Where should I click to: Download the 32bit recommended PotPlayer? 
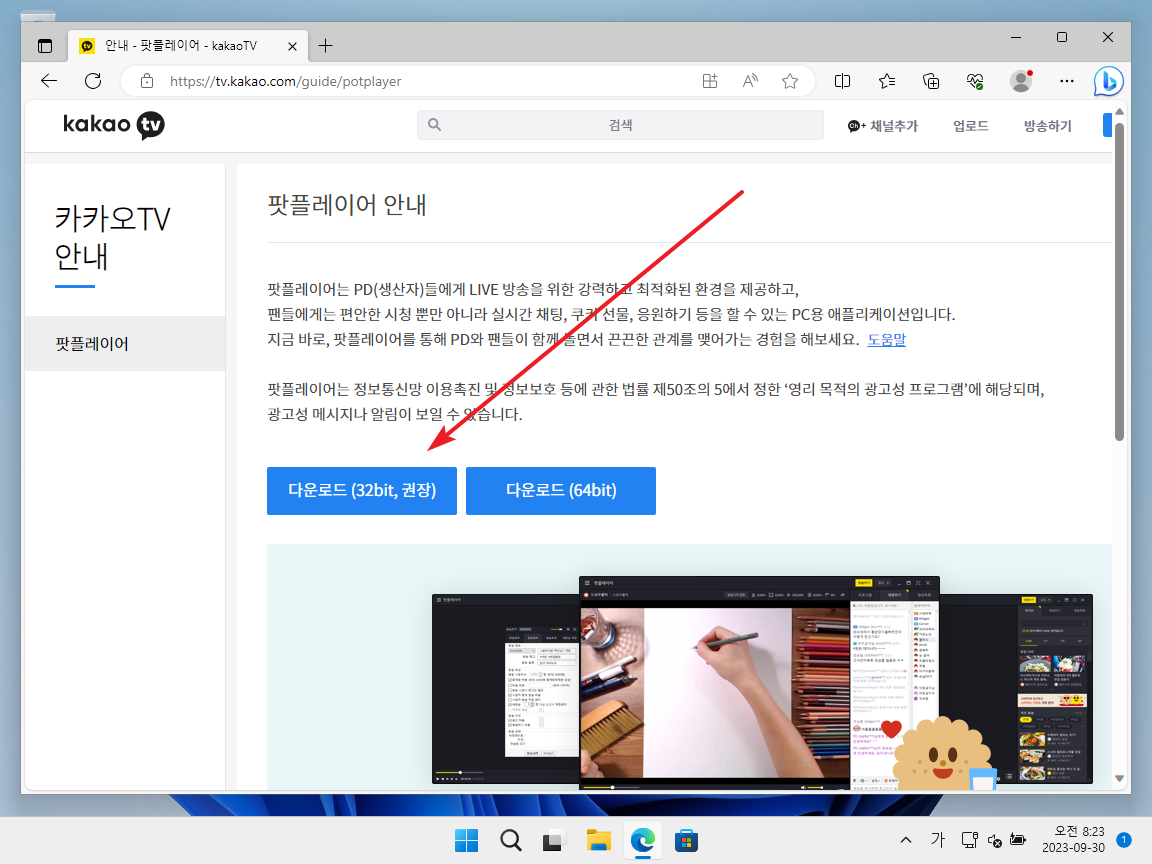pos(361,491)
